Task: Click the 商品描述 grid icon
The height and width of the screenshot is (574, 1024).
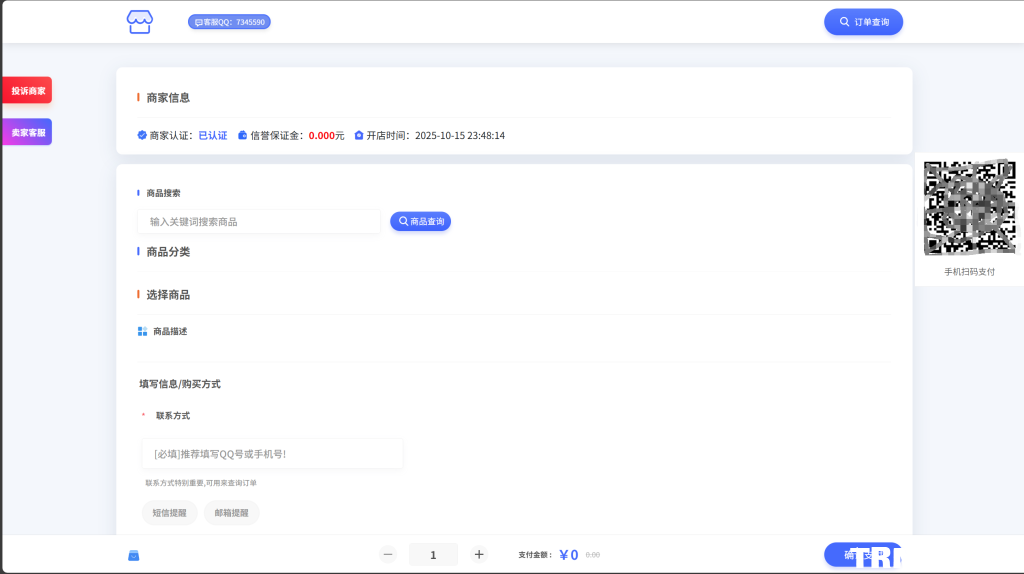Action: click(142, 331)
